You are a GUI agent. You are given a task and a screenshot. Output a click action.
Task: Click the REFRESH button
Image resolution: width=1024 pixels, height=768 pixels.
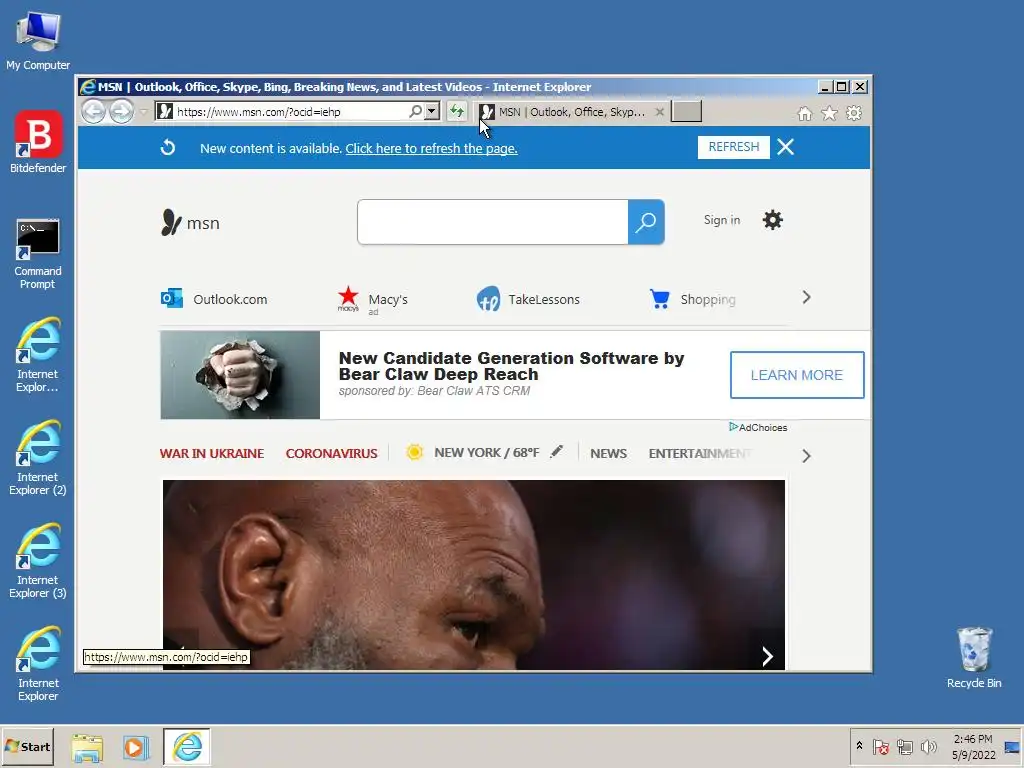(x=733, y=147)
